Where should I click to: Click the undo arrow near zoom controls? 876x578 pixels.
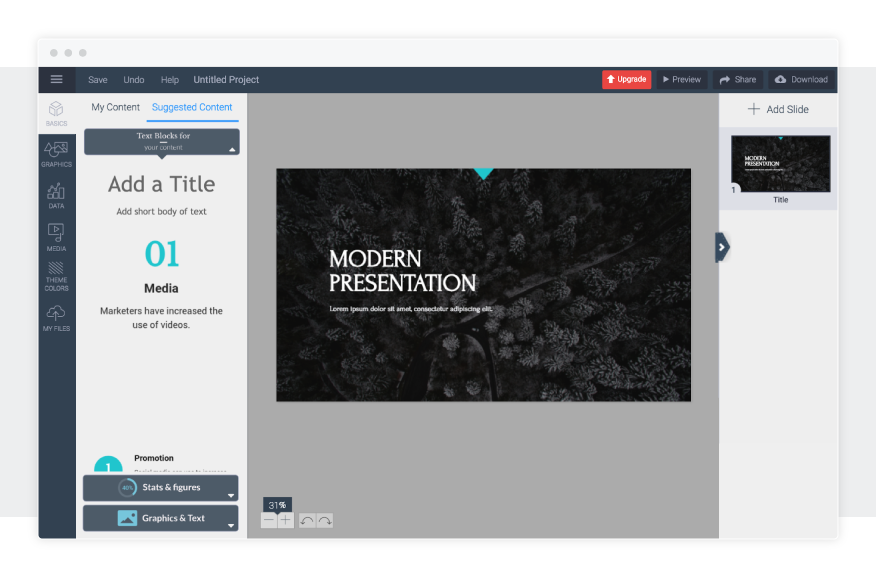(307, 520)
